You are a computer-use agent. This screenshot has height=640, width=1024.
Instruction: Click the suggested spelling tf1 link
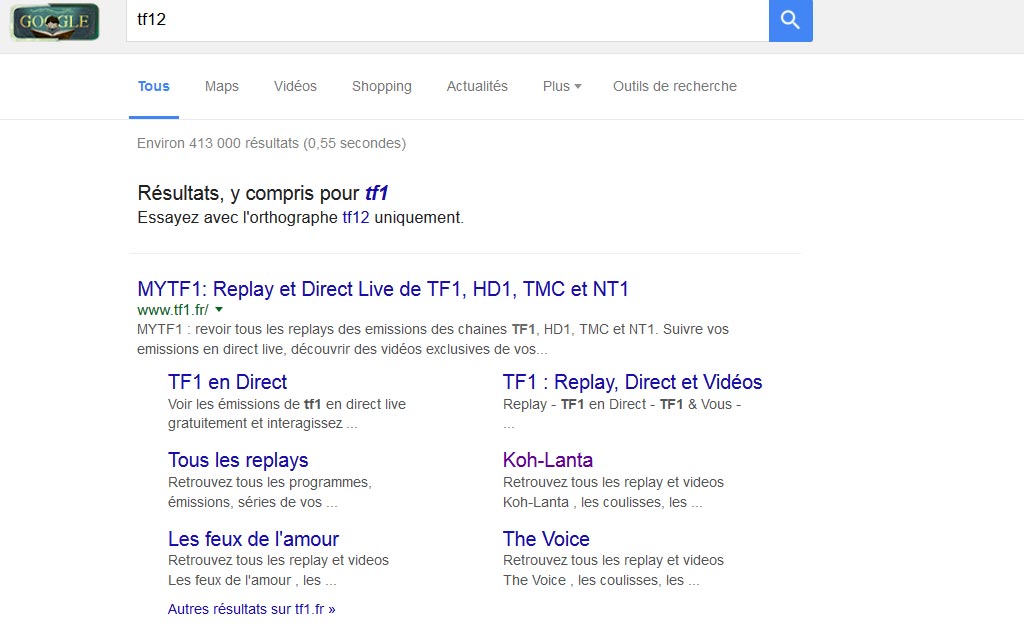376,193
